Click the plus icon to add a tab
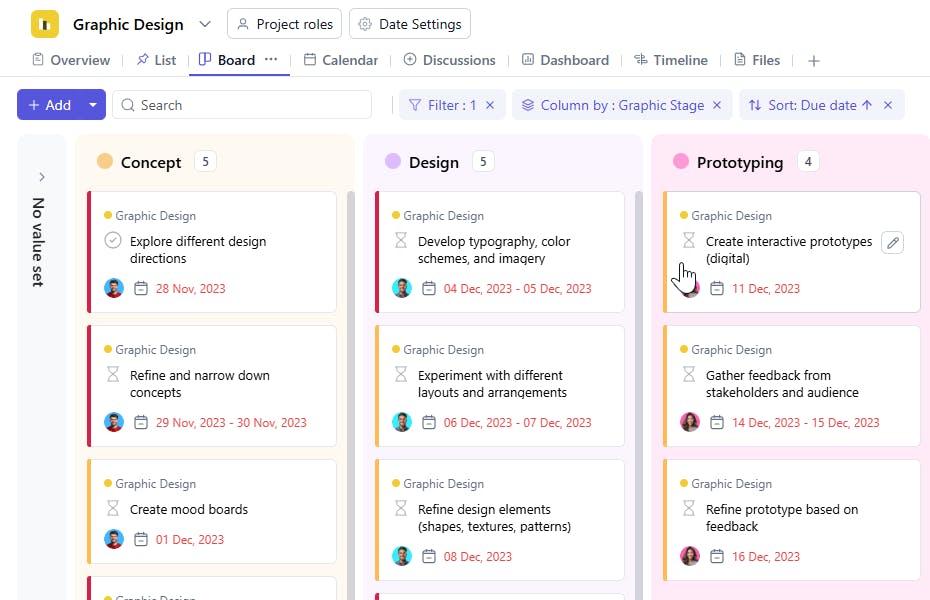The width and height of the screenshot is (930, 600). tap(814, 61)
